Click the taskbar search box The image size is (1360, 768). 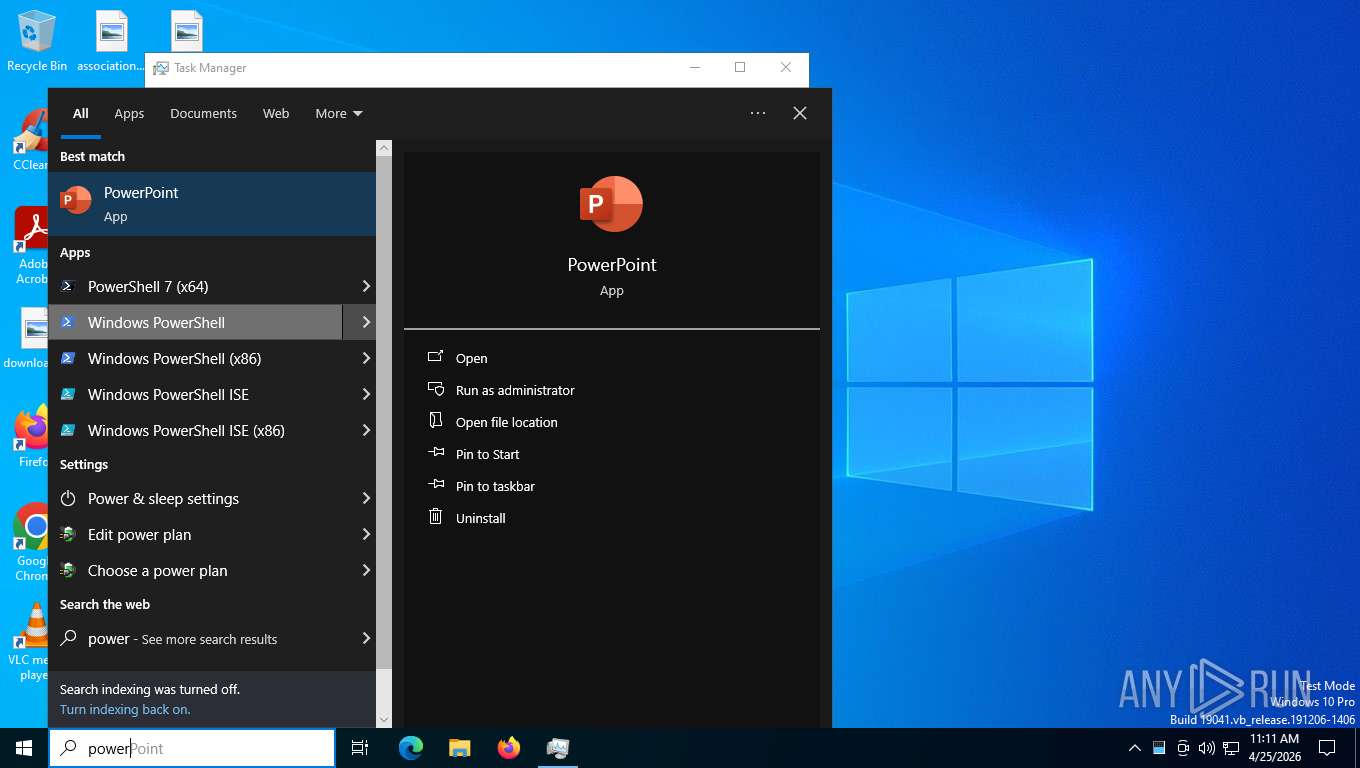click(192, 748)
